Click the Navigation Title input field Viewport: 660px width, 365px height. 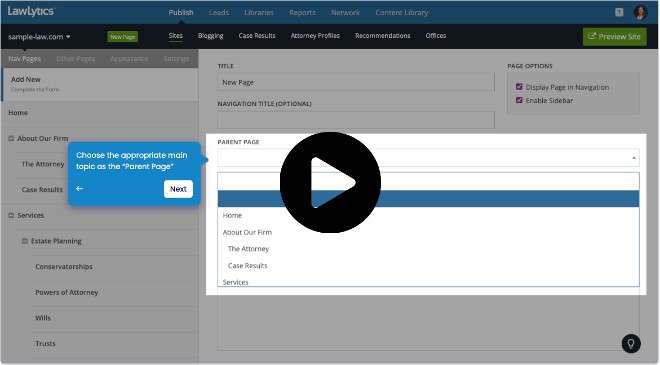[x=356, y=120]
